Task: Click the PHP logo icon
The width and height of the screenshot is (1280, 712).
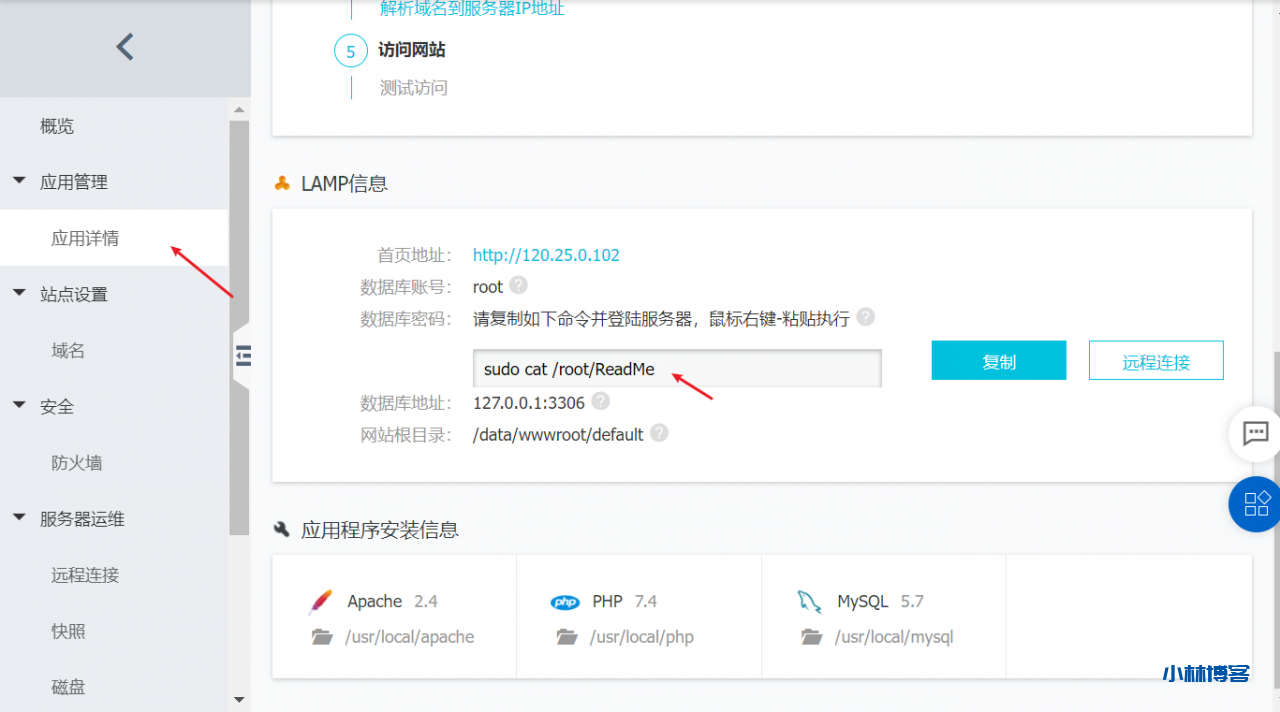Action: [565, 602]
